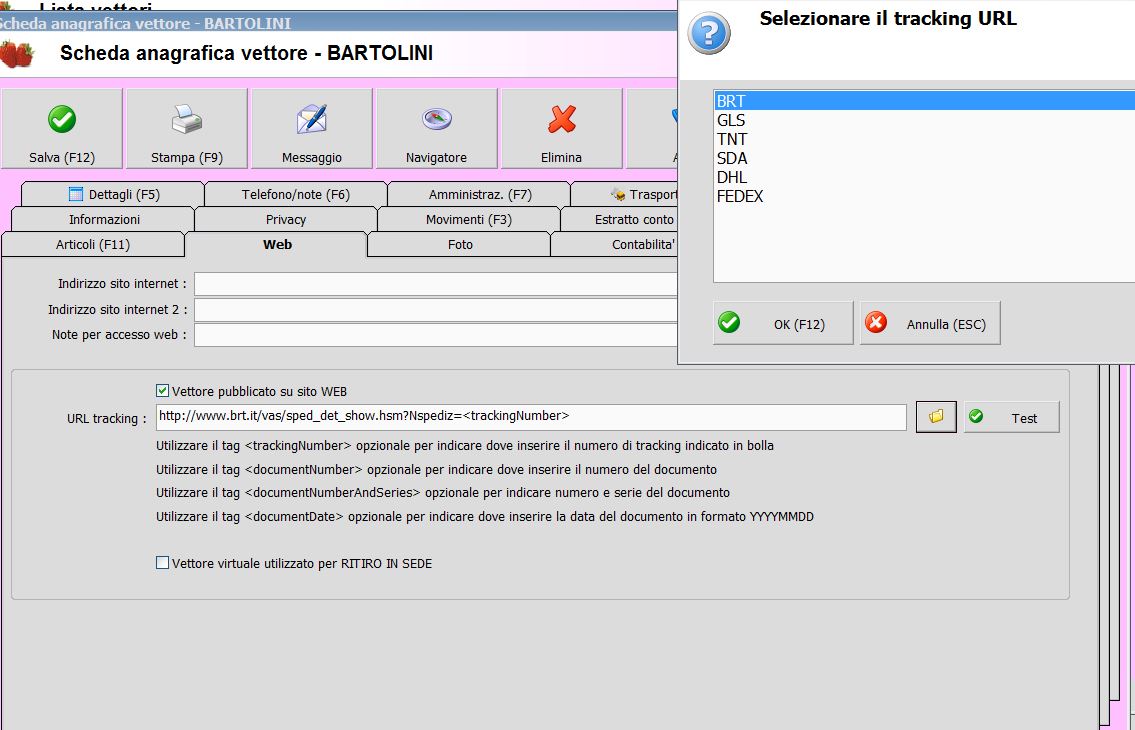Open the Estratto conto tab

point(620,219)
